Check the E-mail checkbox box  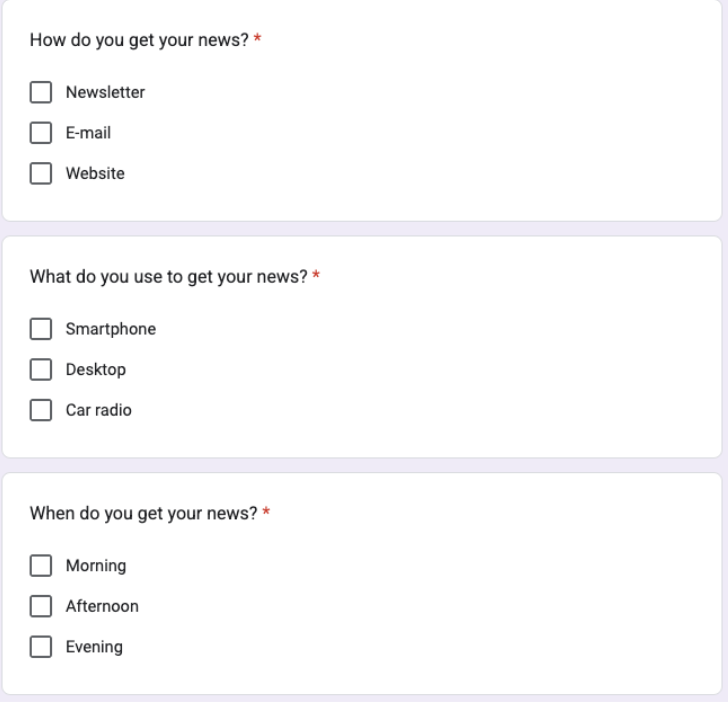[x=41, y=133]
